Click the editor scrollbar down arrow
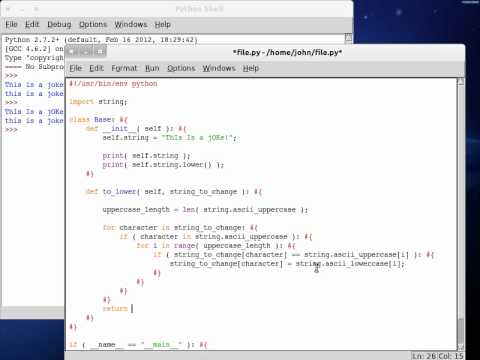This screenshot has height=360, width=480. pyautogui.click(x=460, y=347)
